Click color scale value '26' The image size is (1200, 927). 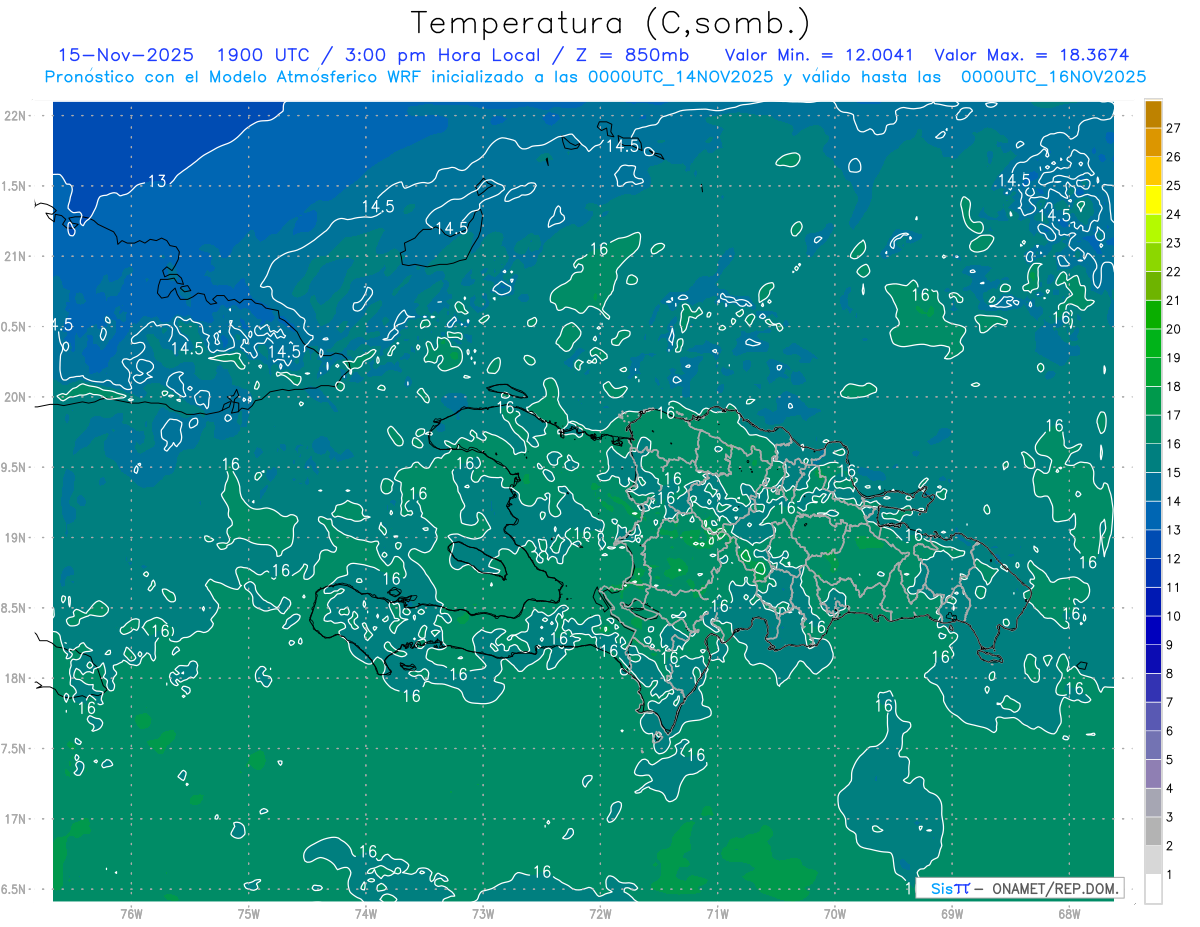1174,157
